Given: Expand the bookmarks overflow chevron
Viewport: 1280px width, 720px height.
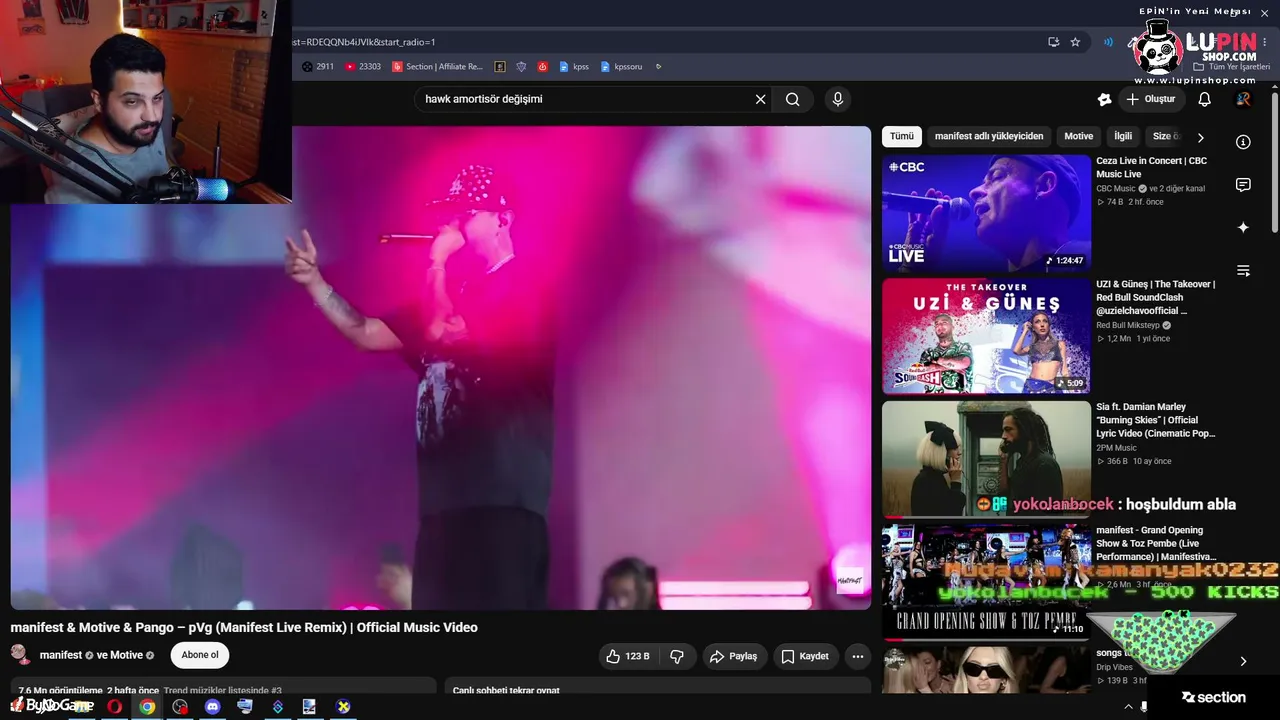Looking at the screenshot, I should point(658,67).
